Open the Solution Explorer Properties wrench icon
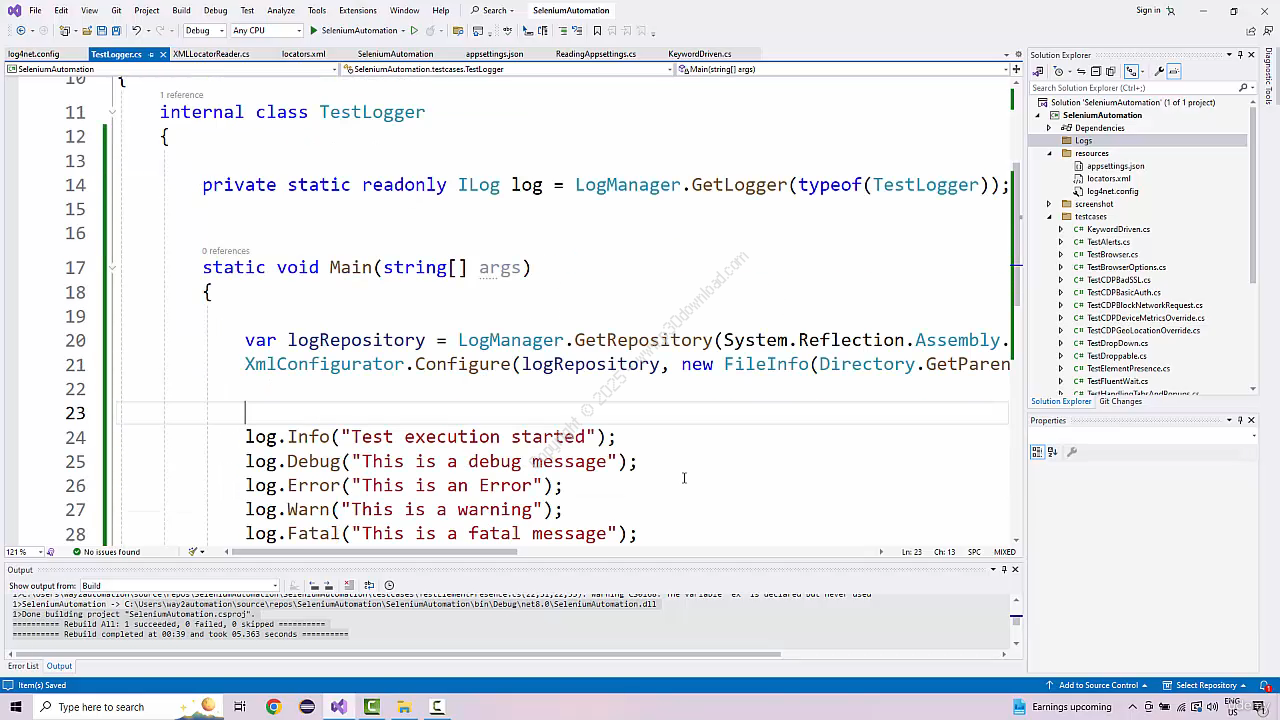 [x=1159, y=71]
